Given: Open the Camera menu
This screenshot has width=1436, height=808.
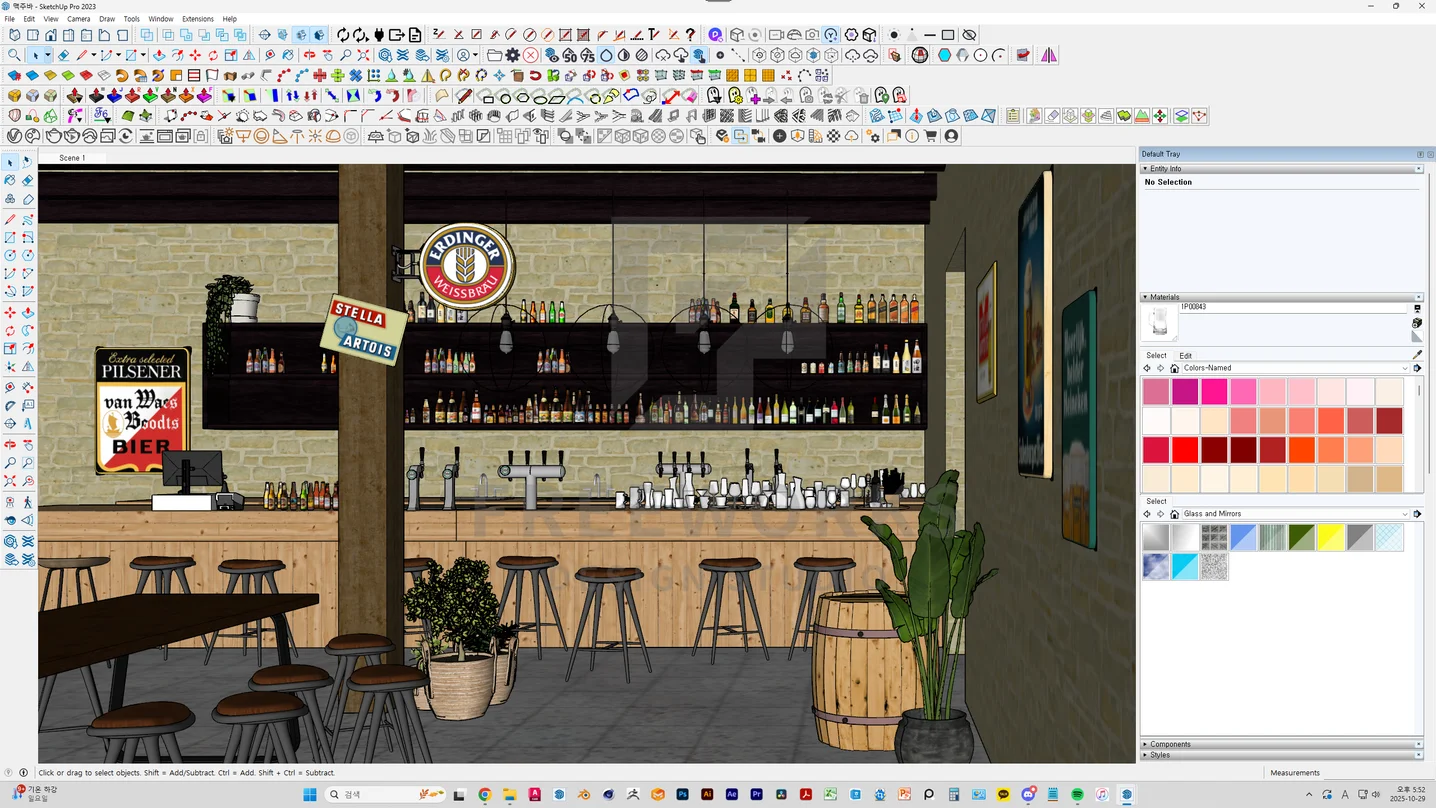Looking at the screenshot, I should (78, 19).
